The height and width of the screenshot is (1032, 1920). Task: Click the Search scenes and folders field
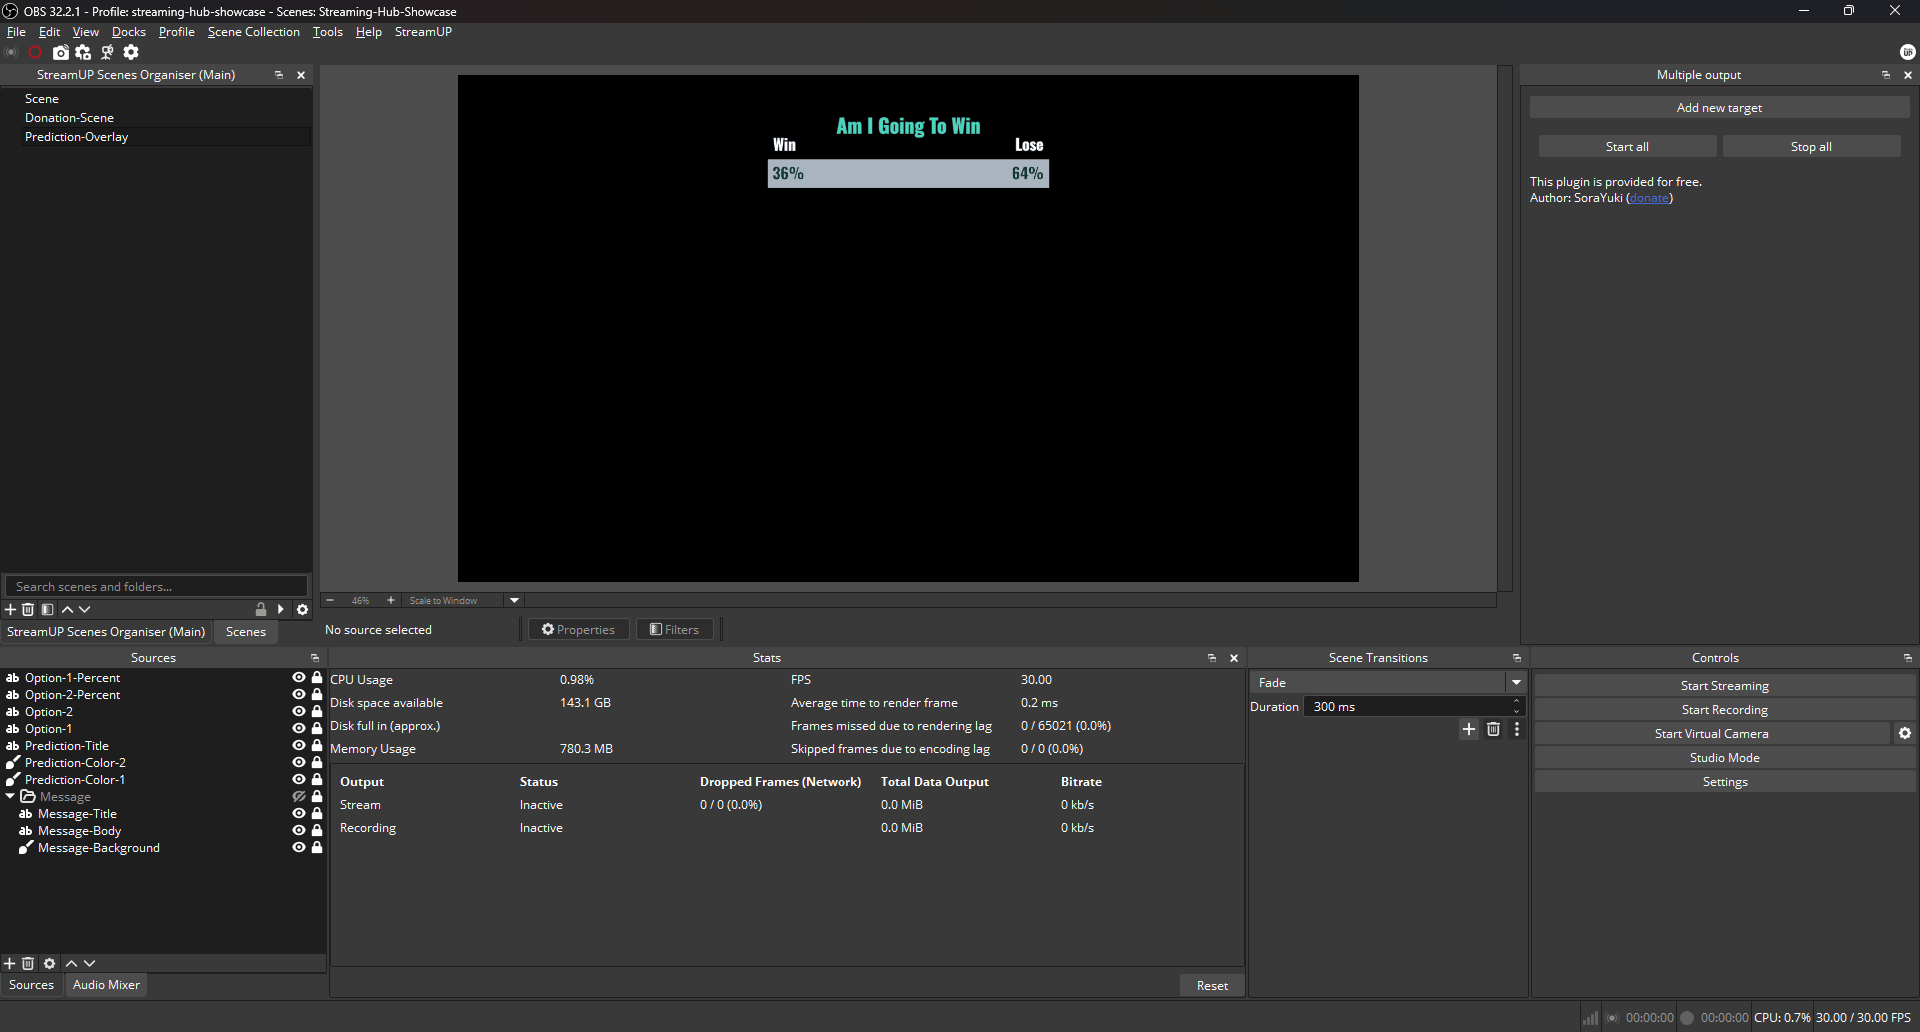click(x=156, y=586)
